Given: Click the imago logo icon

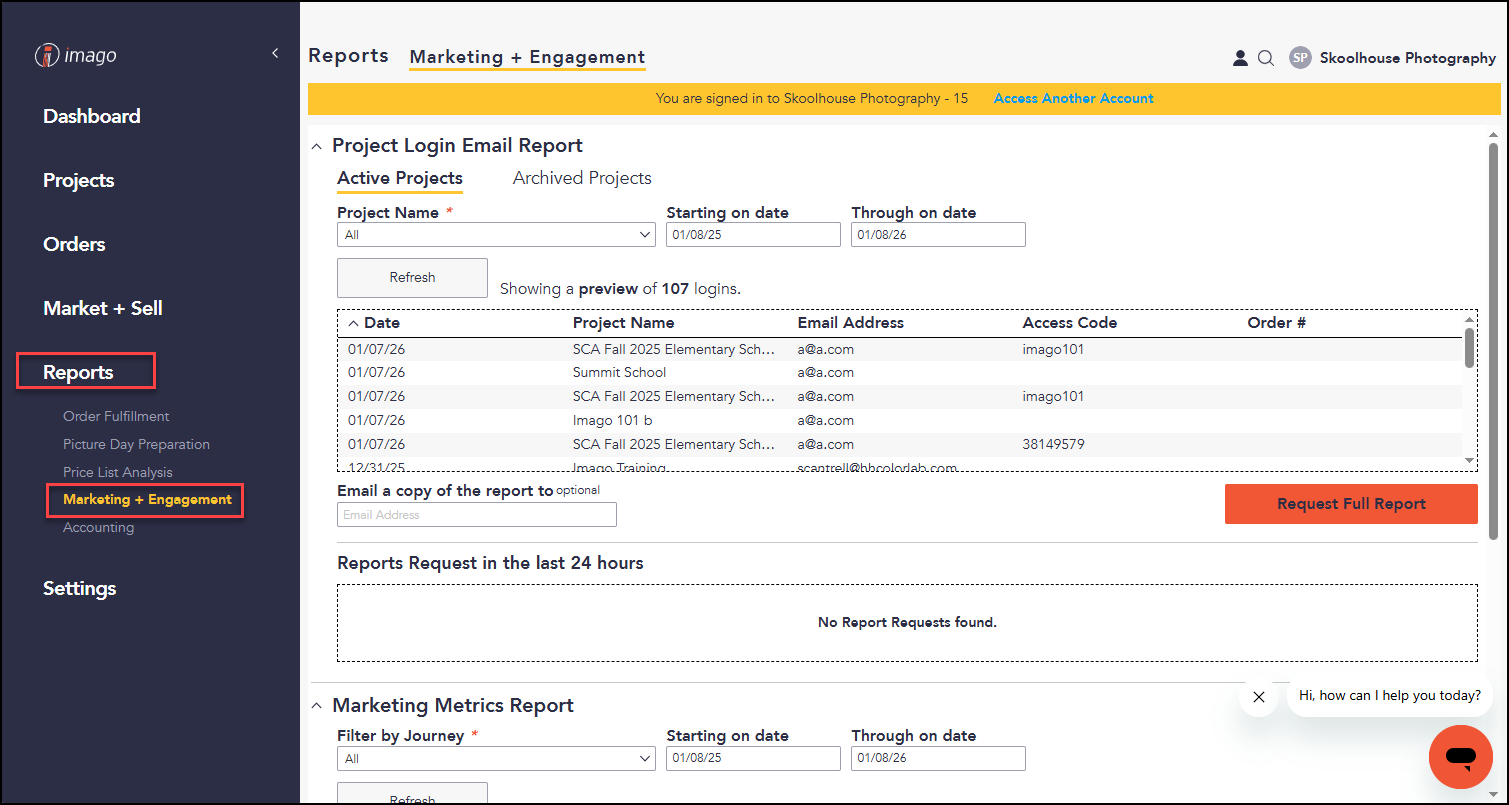Looking at the screenshot, I should (47, 56).
